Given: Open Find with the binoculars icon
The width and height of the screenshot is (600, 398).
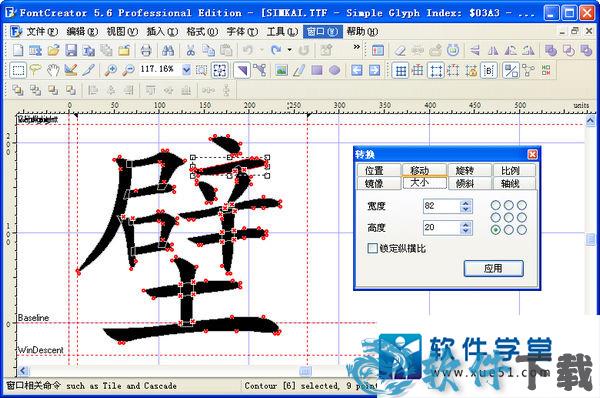Looking at the screenshot, I should tap(168, 50).
